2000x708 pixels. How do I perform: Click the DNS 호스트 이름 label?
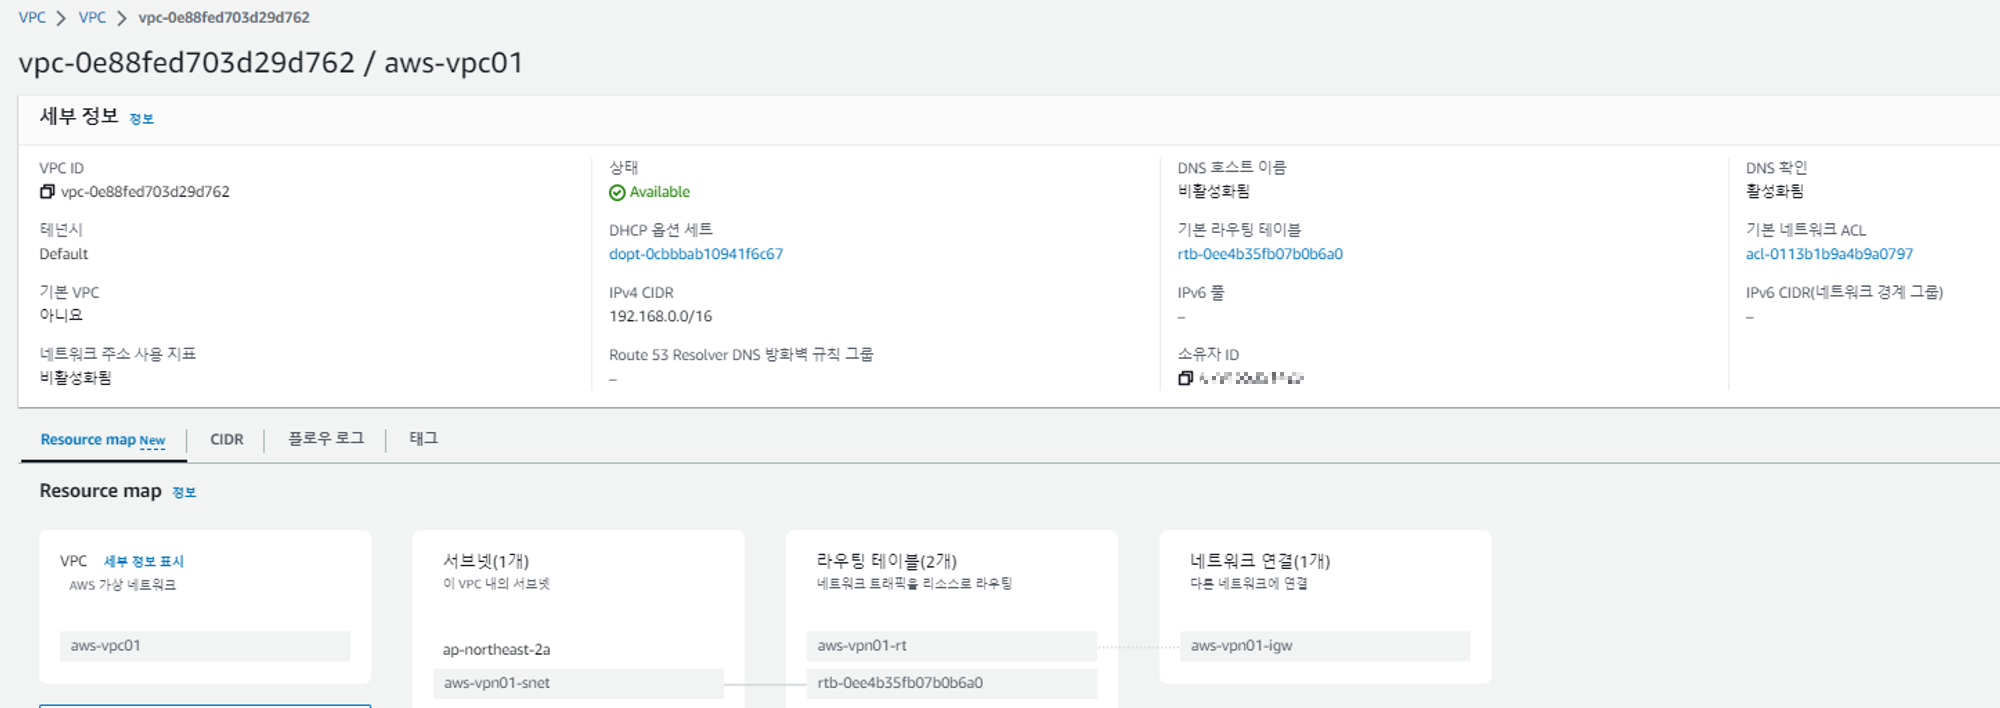(x=1232, y=168)
